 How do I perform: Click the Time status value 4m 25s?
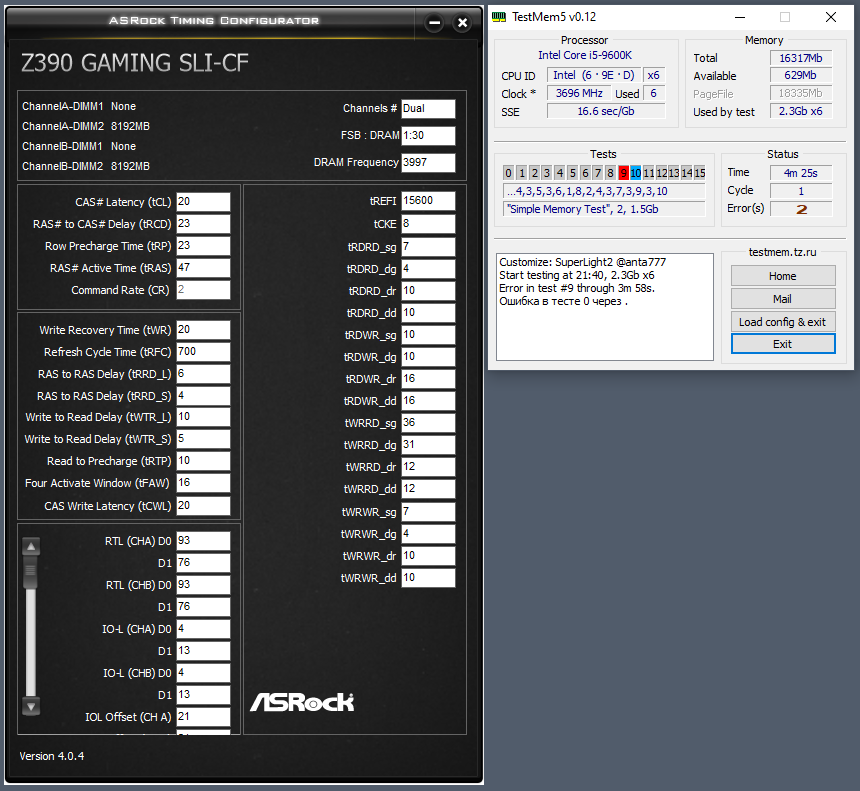[x=801, y=173]
